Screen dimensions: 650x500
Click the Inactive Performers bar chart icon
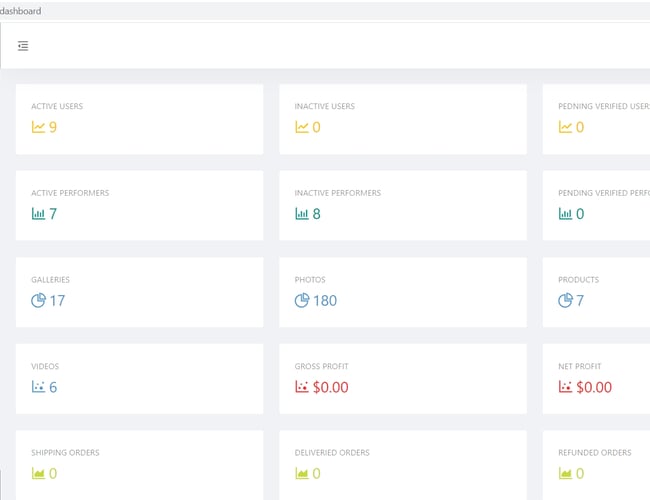click(x=301, y=214)
